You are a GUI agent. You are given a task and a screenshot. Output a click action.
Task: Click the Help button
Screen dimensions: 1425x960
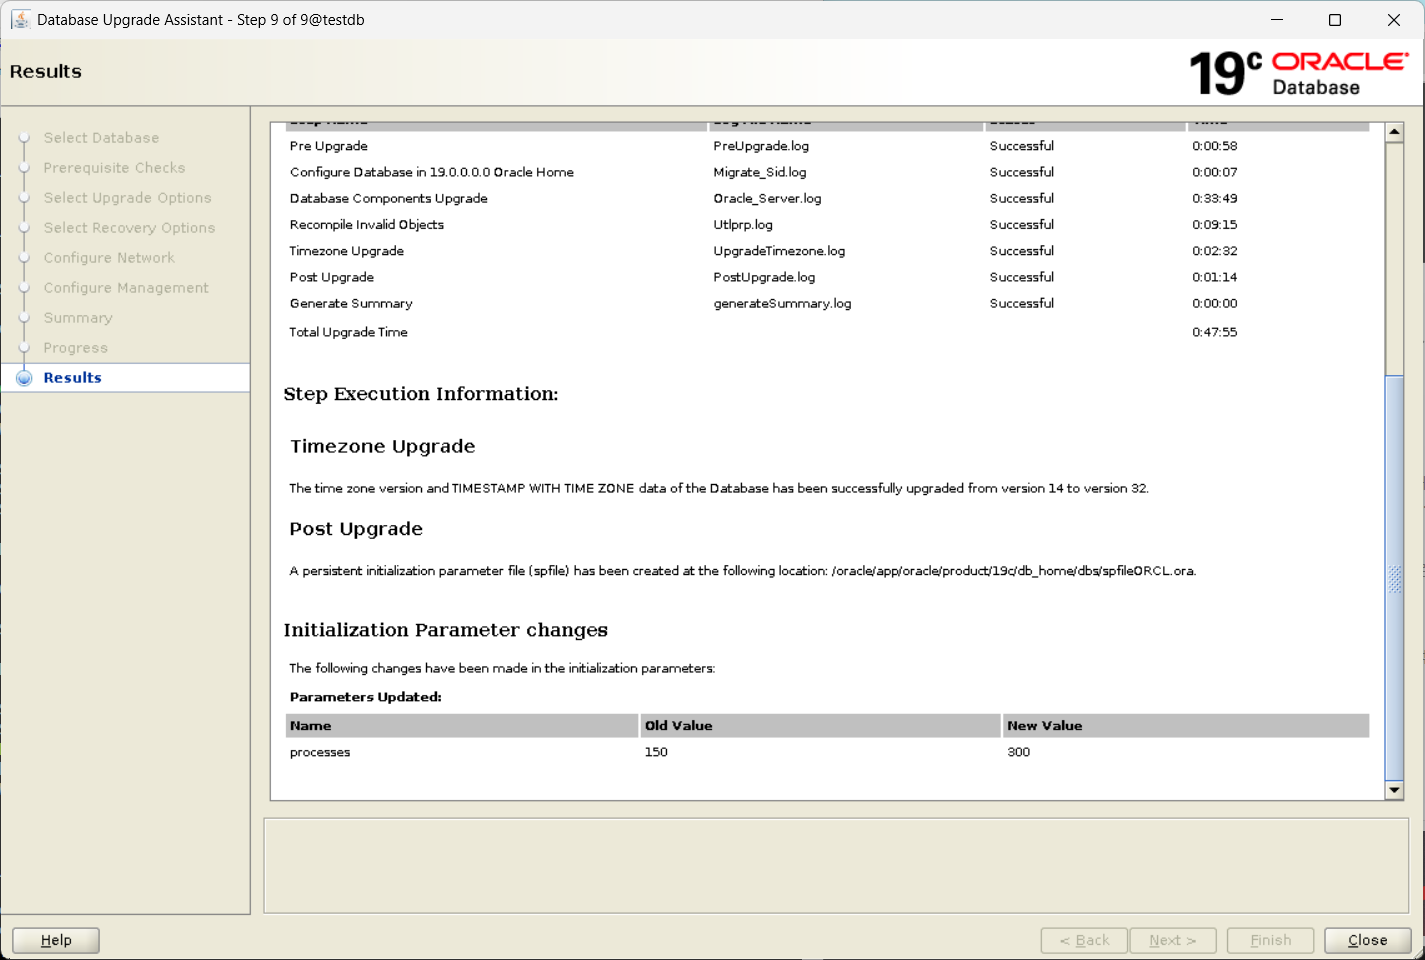[x=56, y=940]
